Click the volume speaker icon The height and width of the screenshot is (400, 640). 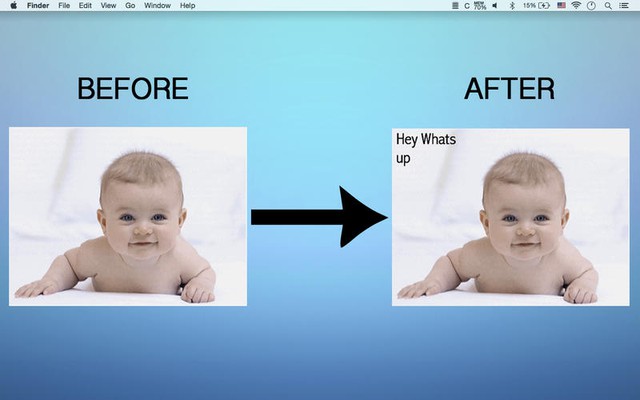tap(497, 5)
